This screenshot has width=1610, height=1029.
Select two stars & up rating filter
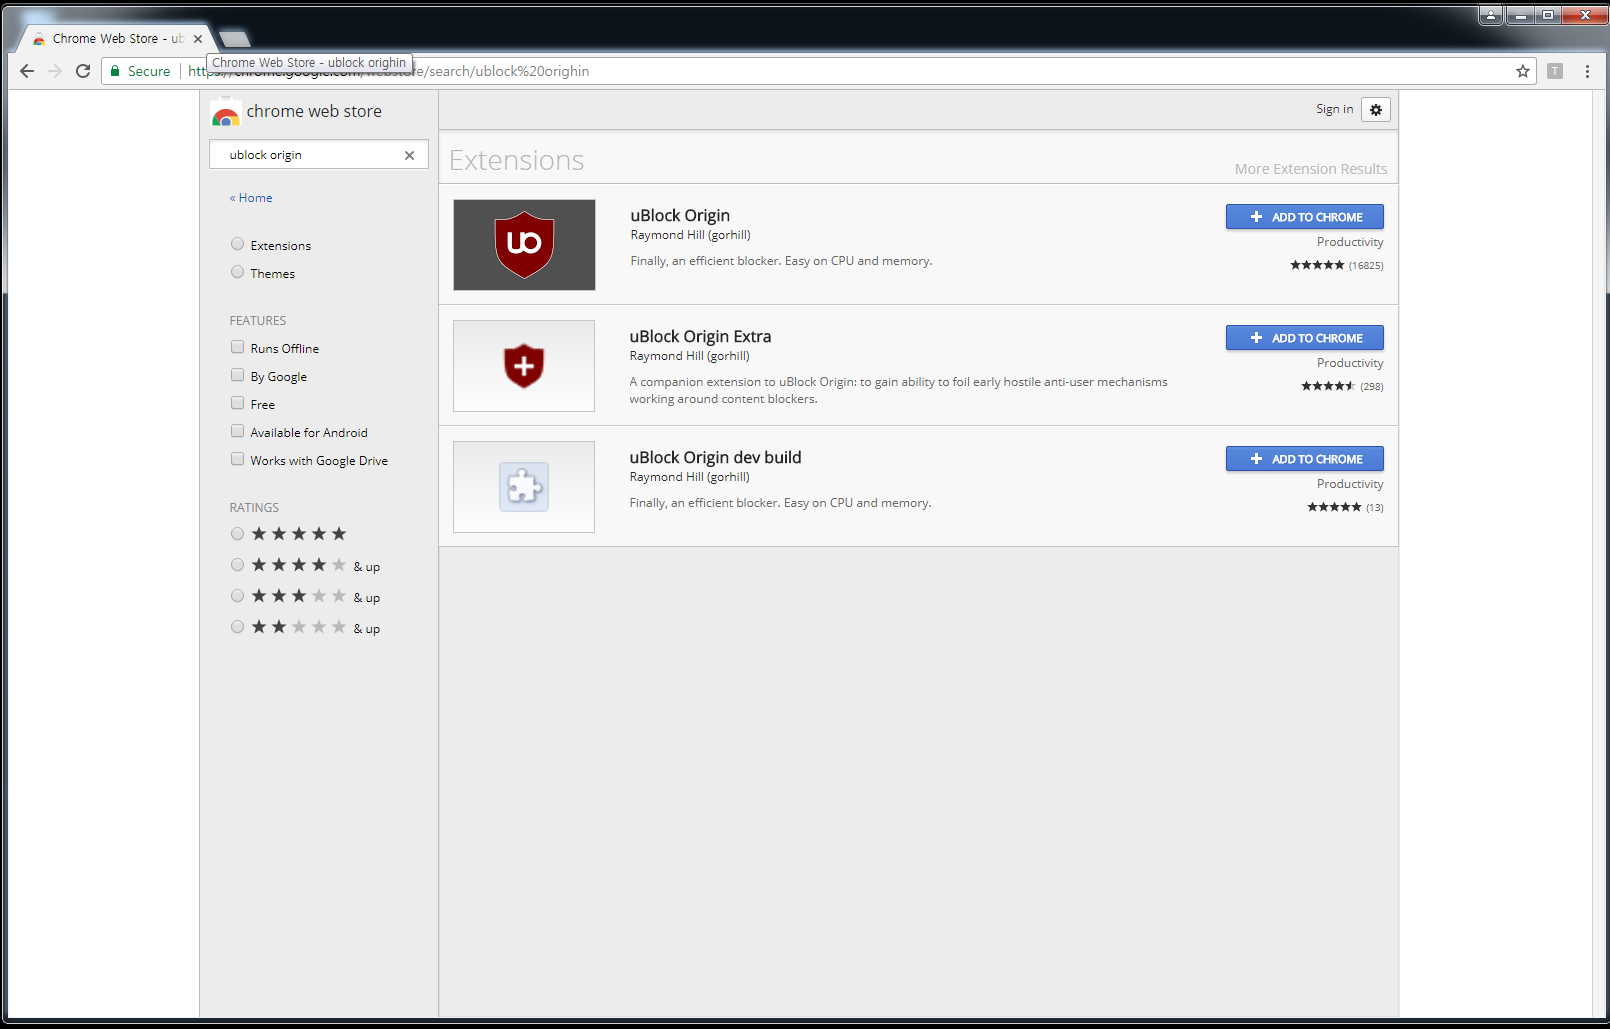pos(237,627)
